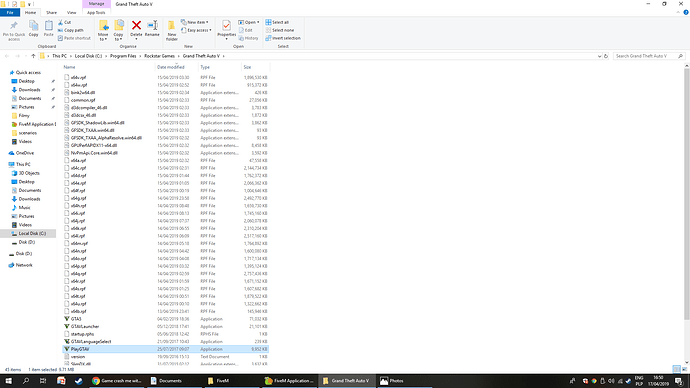Open Explorer Help question mark

(686, 12)
